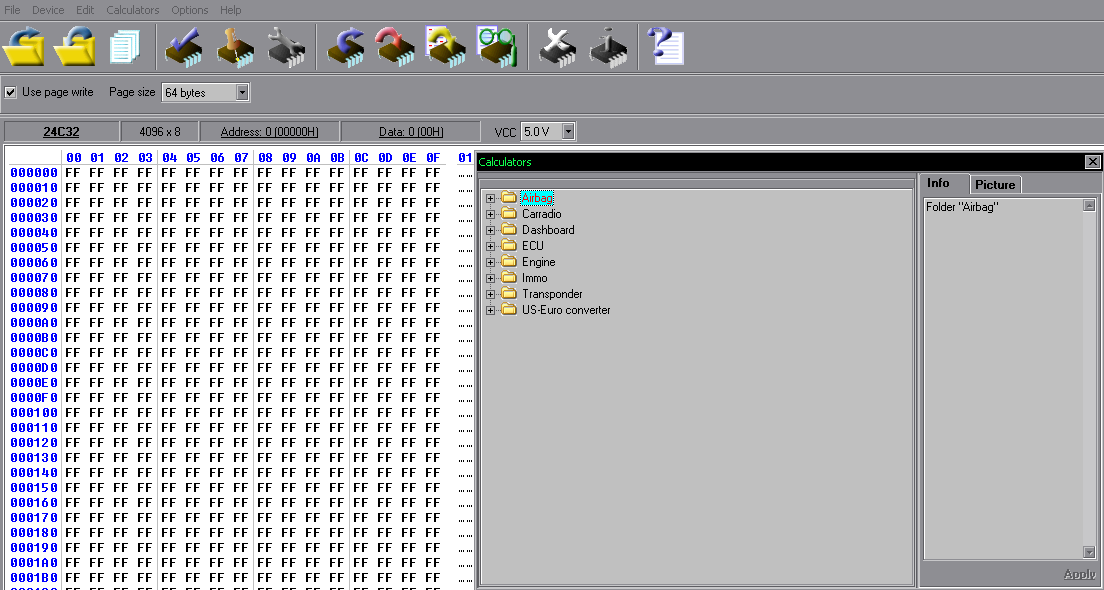The width and height of the screenshot is (1104, 590).
Task: Open the help question mark icon
Action: pyautogui.click(x=665, y=47)
